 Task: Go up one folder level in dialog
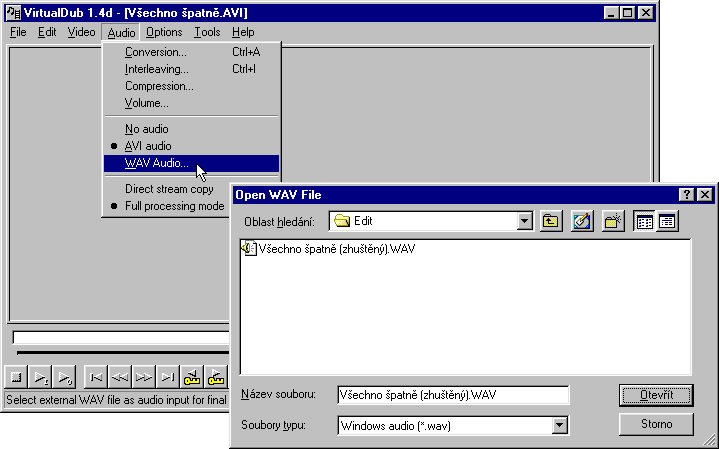click(x=551, y=222)
